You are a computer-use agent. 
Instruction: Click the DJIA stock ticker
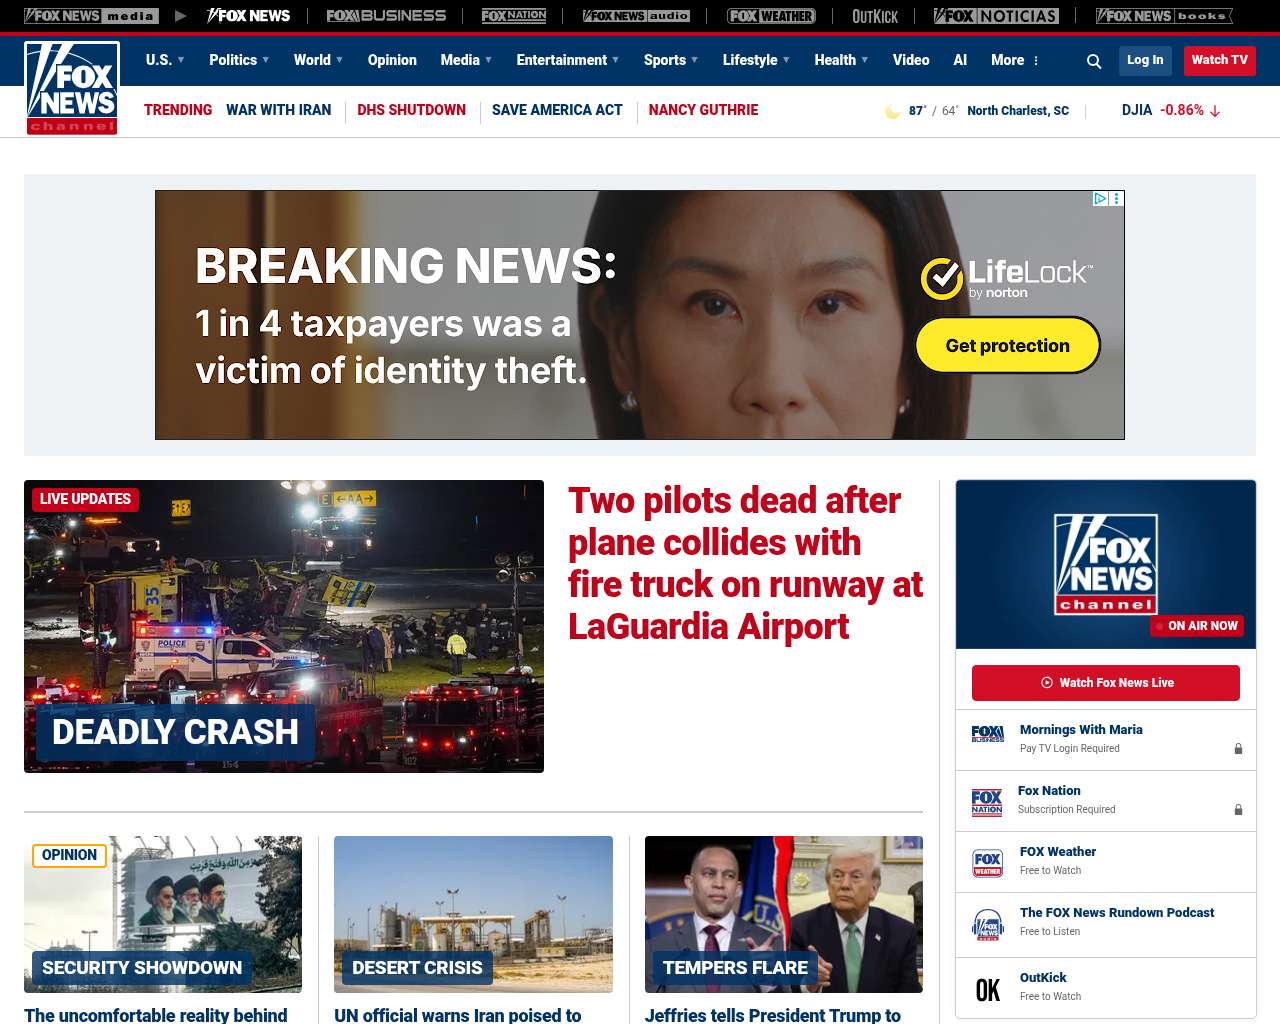pyautogui.click(x=1171, y=110)
